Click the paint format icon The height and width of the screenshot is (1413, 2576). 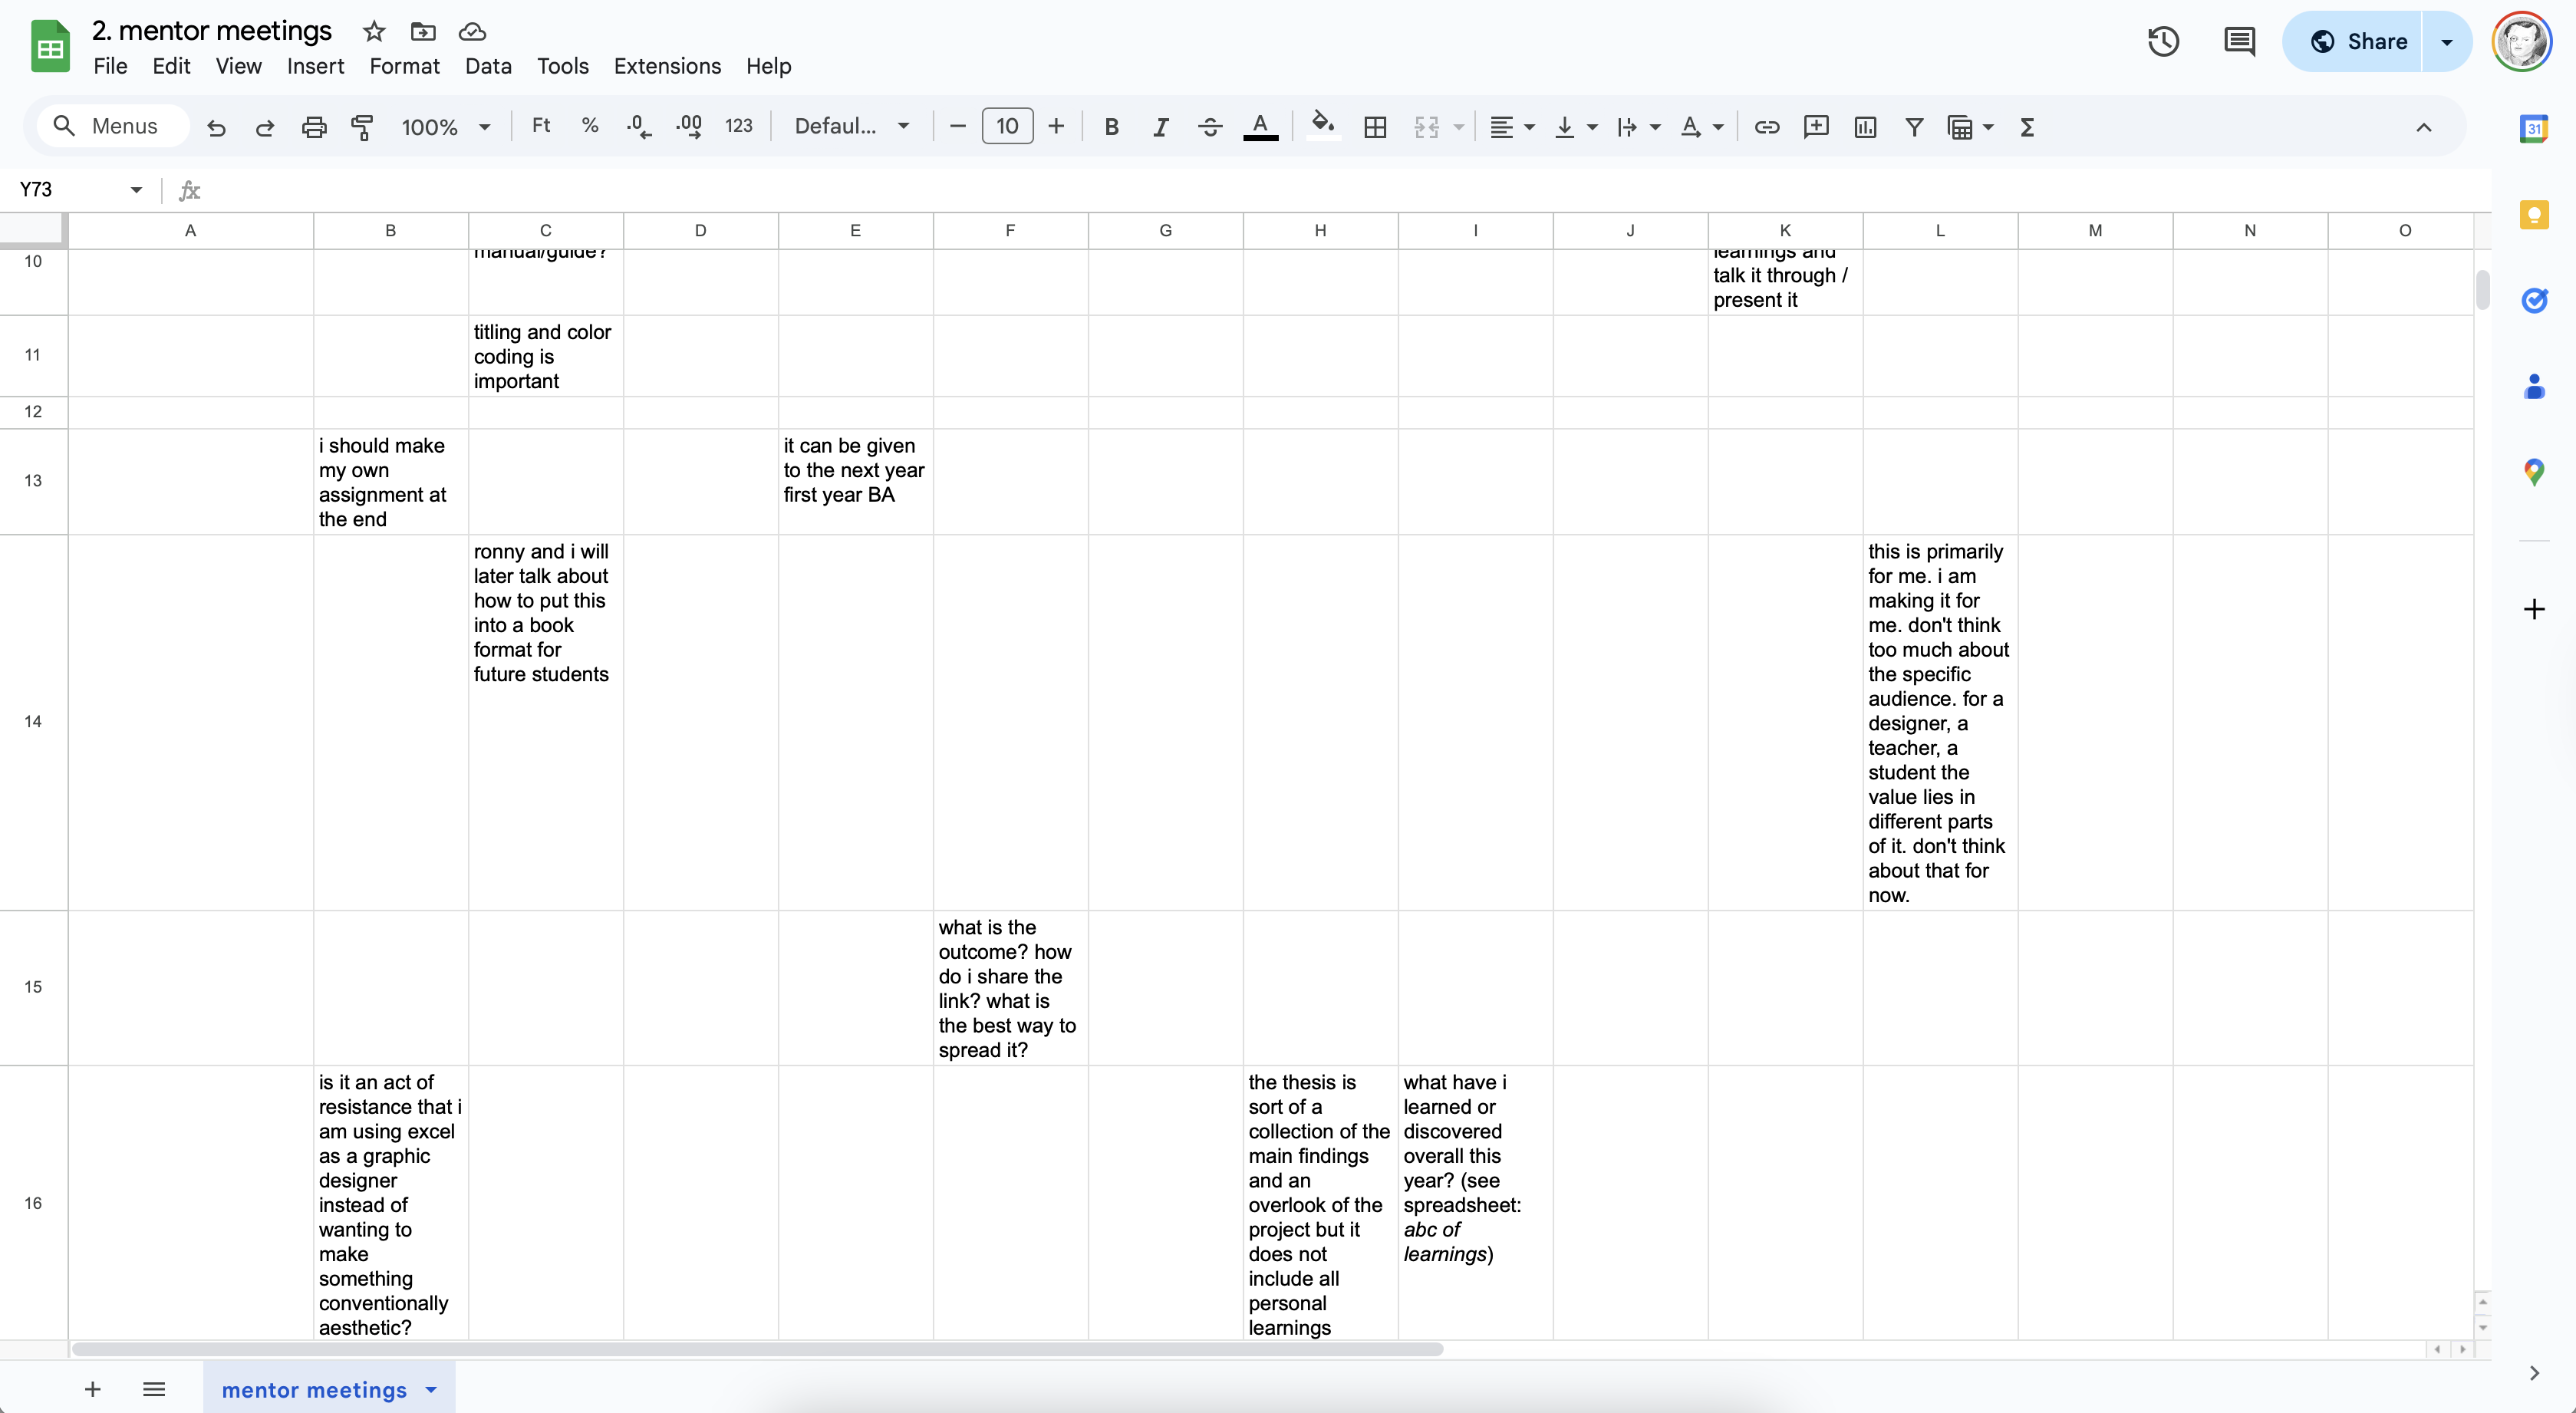click(362, 127)
